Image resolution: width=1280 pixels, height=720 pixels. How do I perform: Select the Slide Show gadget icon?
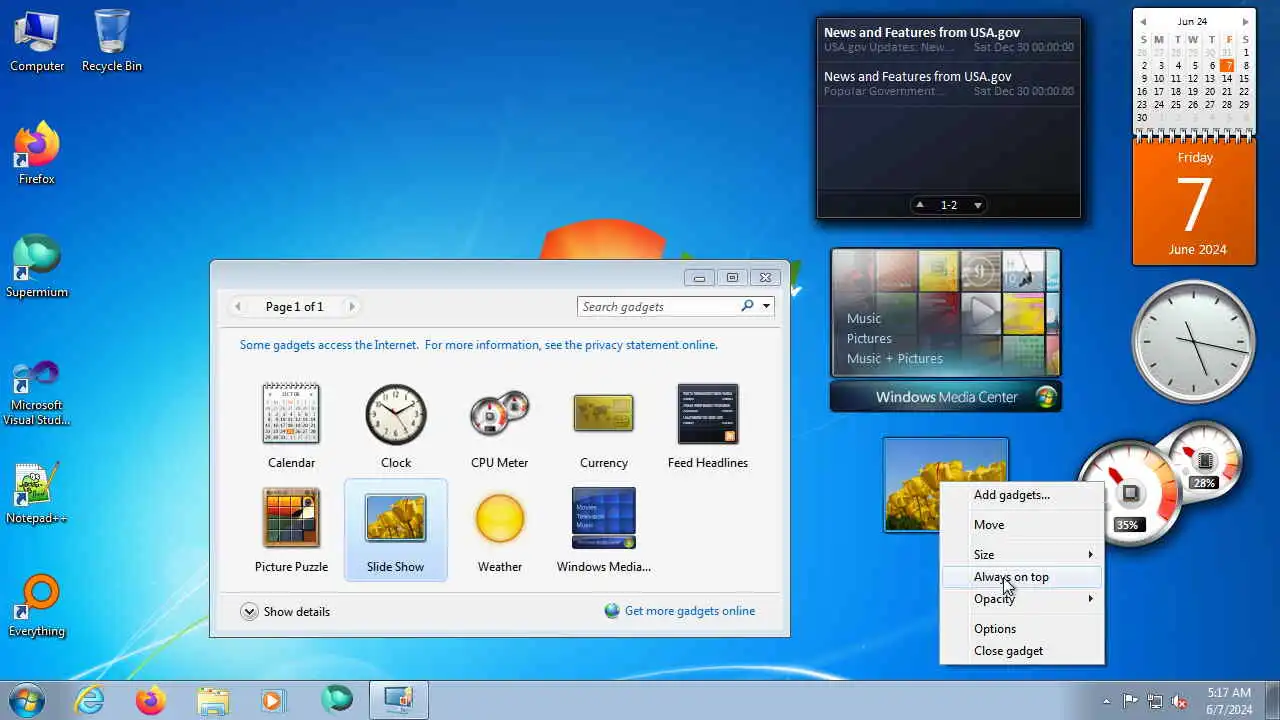pos(396,518)
